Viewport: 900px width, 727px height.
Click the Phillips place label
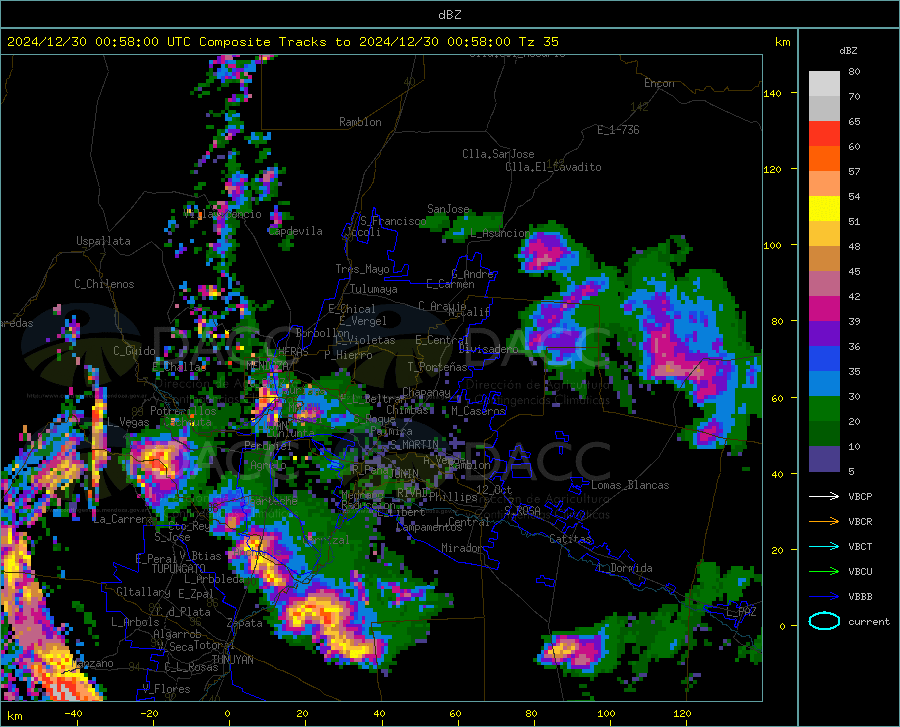pos(452,496)
